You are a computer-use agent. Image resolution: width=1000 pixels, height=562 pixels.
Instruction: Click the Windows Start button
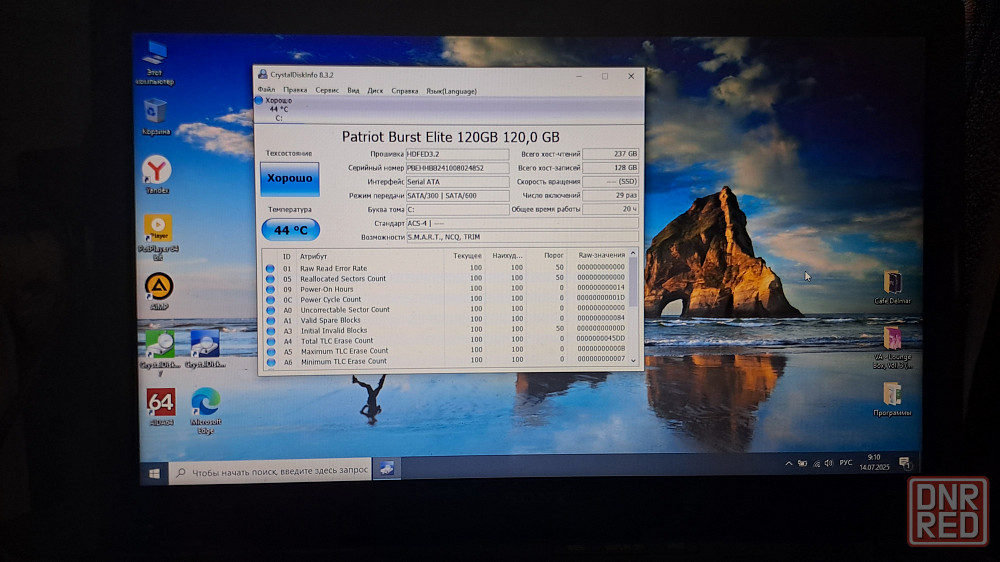coord(154,473)
